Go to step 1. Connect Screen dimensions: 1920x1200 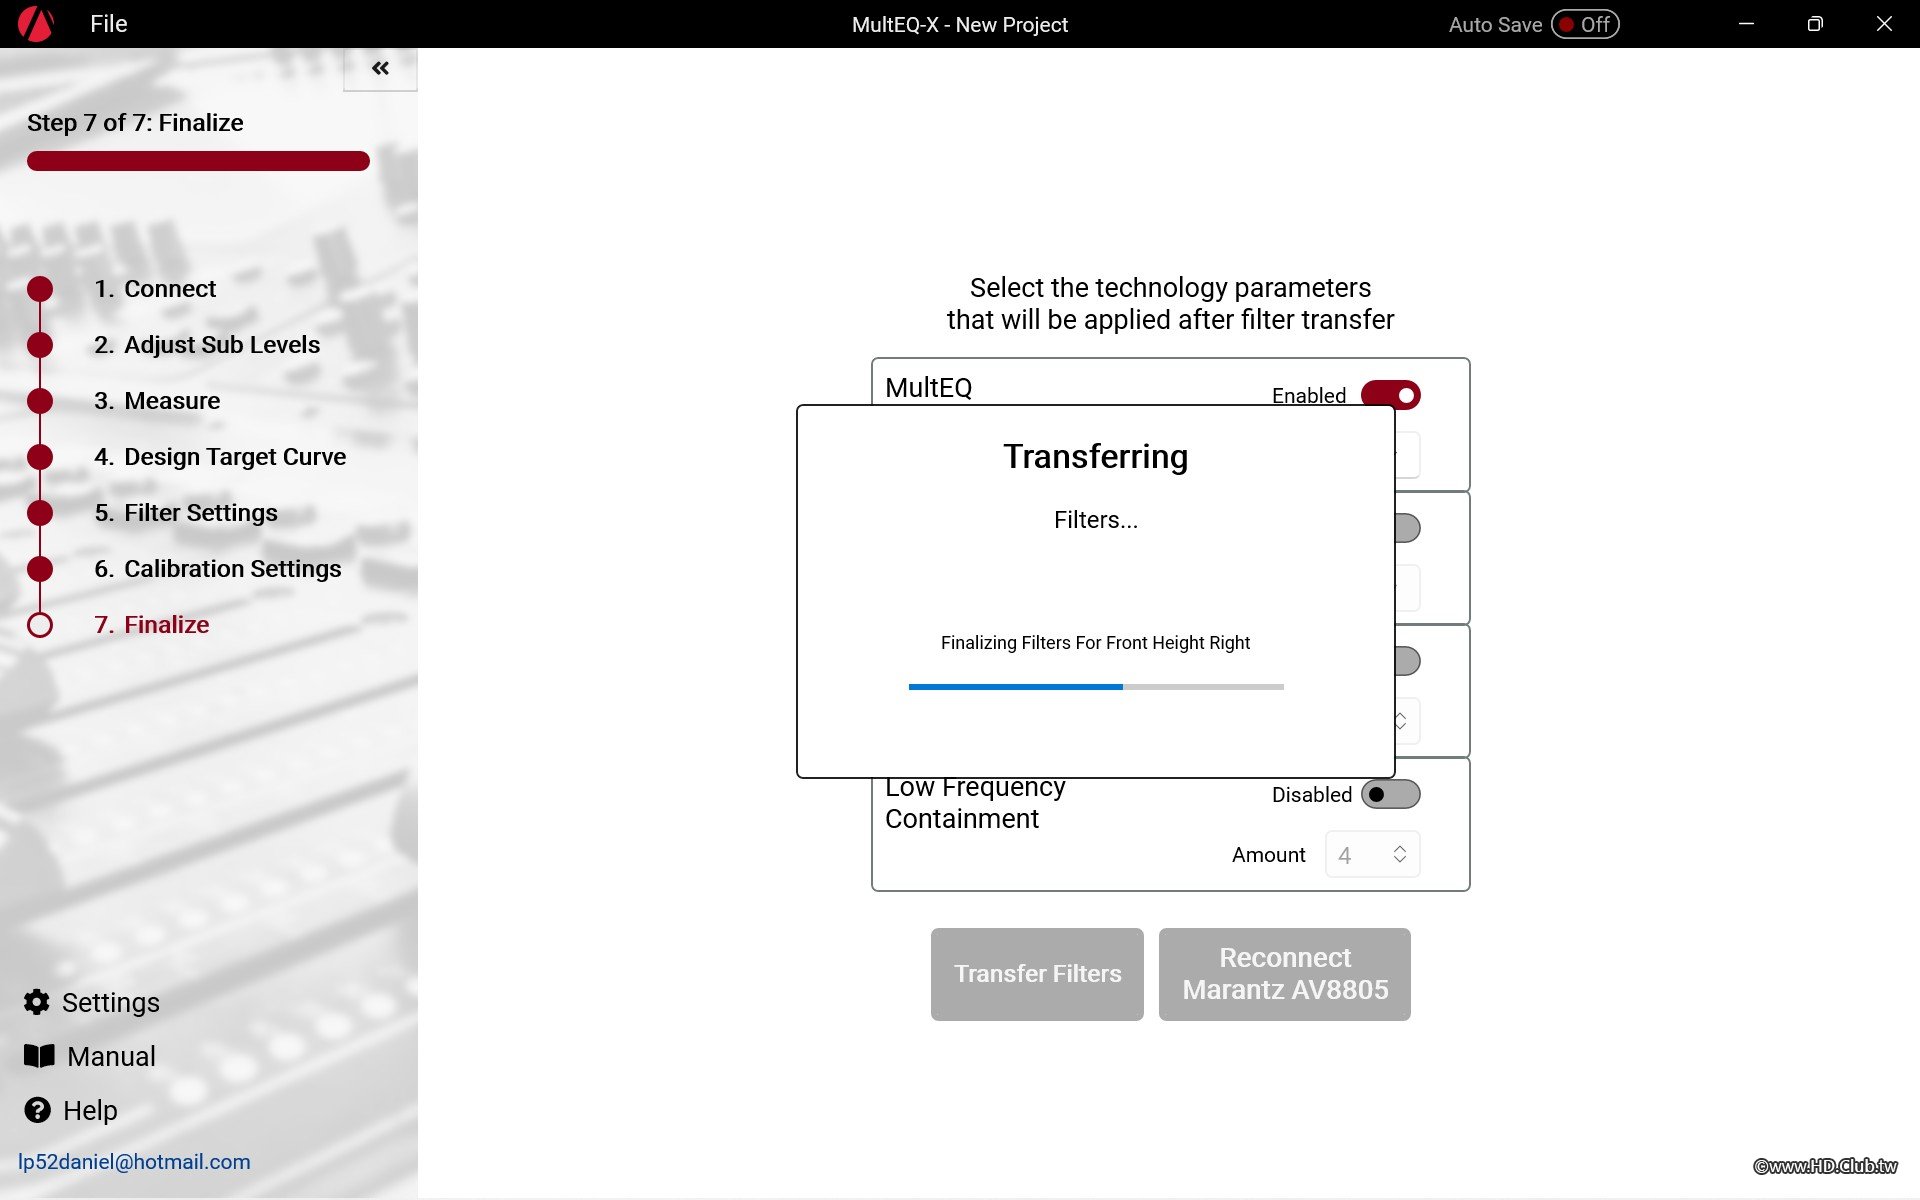pos(155,289)
